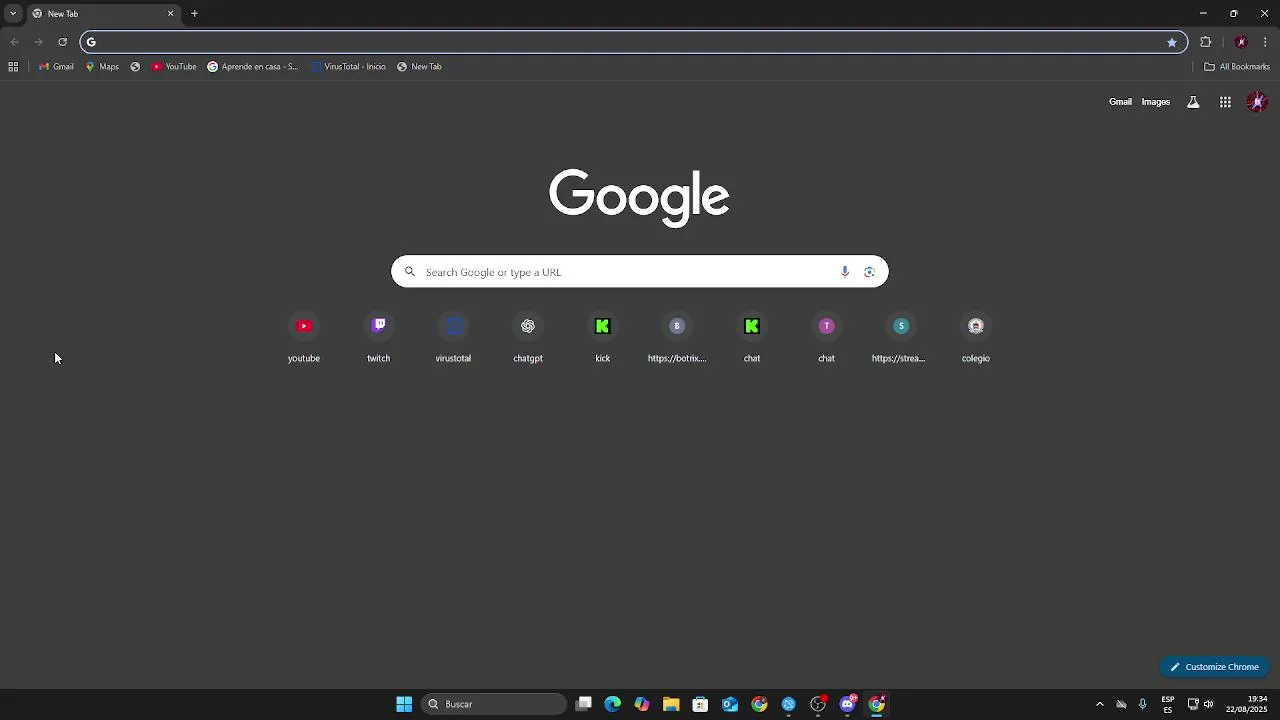Click the taskbar Buscar search box
The height and width of the screenshot is (720, 1280).
tap(494, 704)
